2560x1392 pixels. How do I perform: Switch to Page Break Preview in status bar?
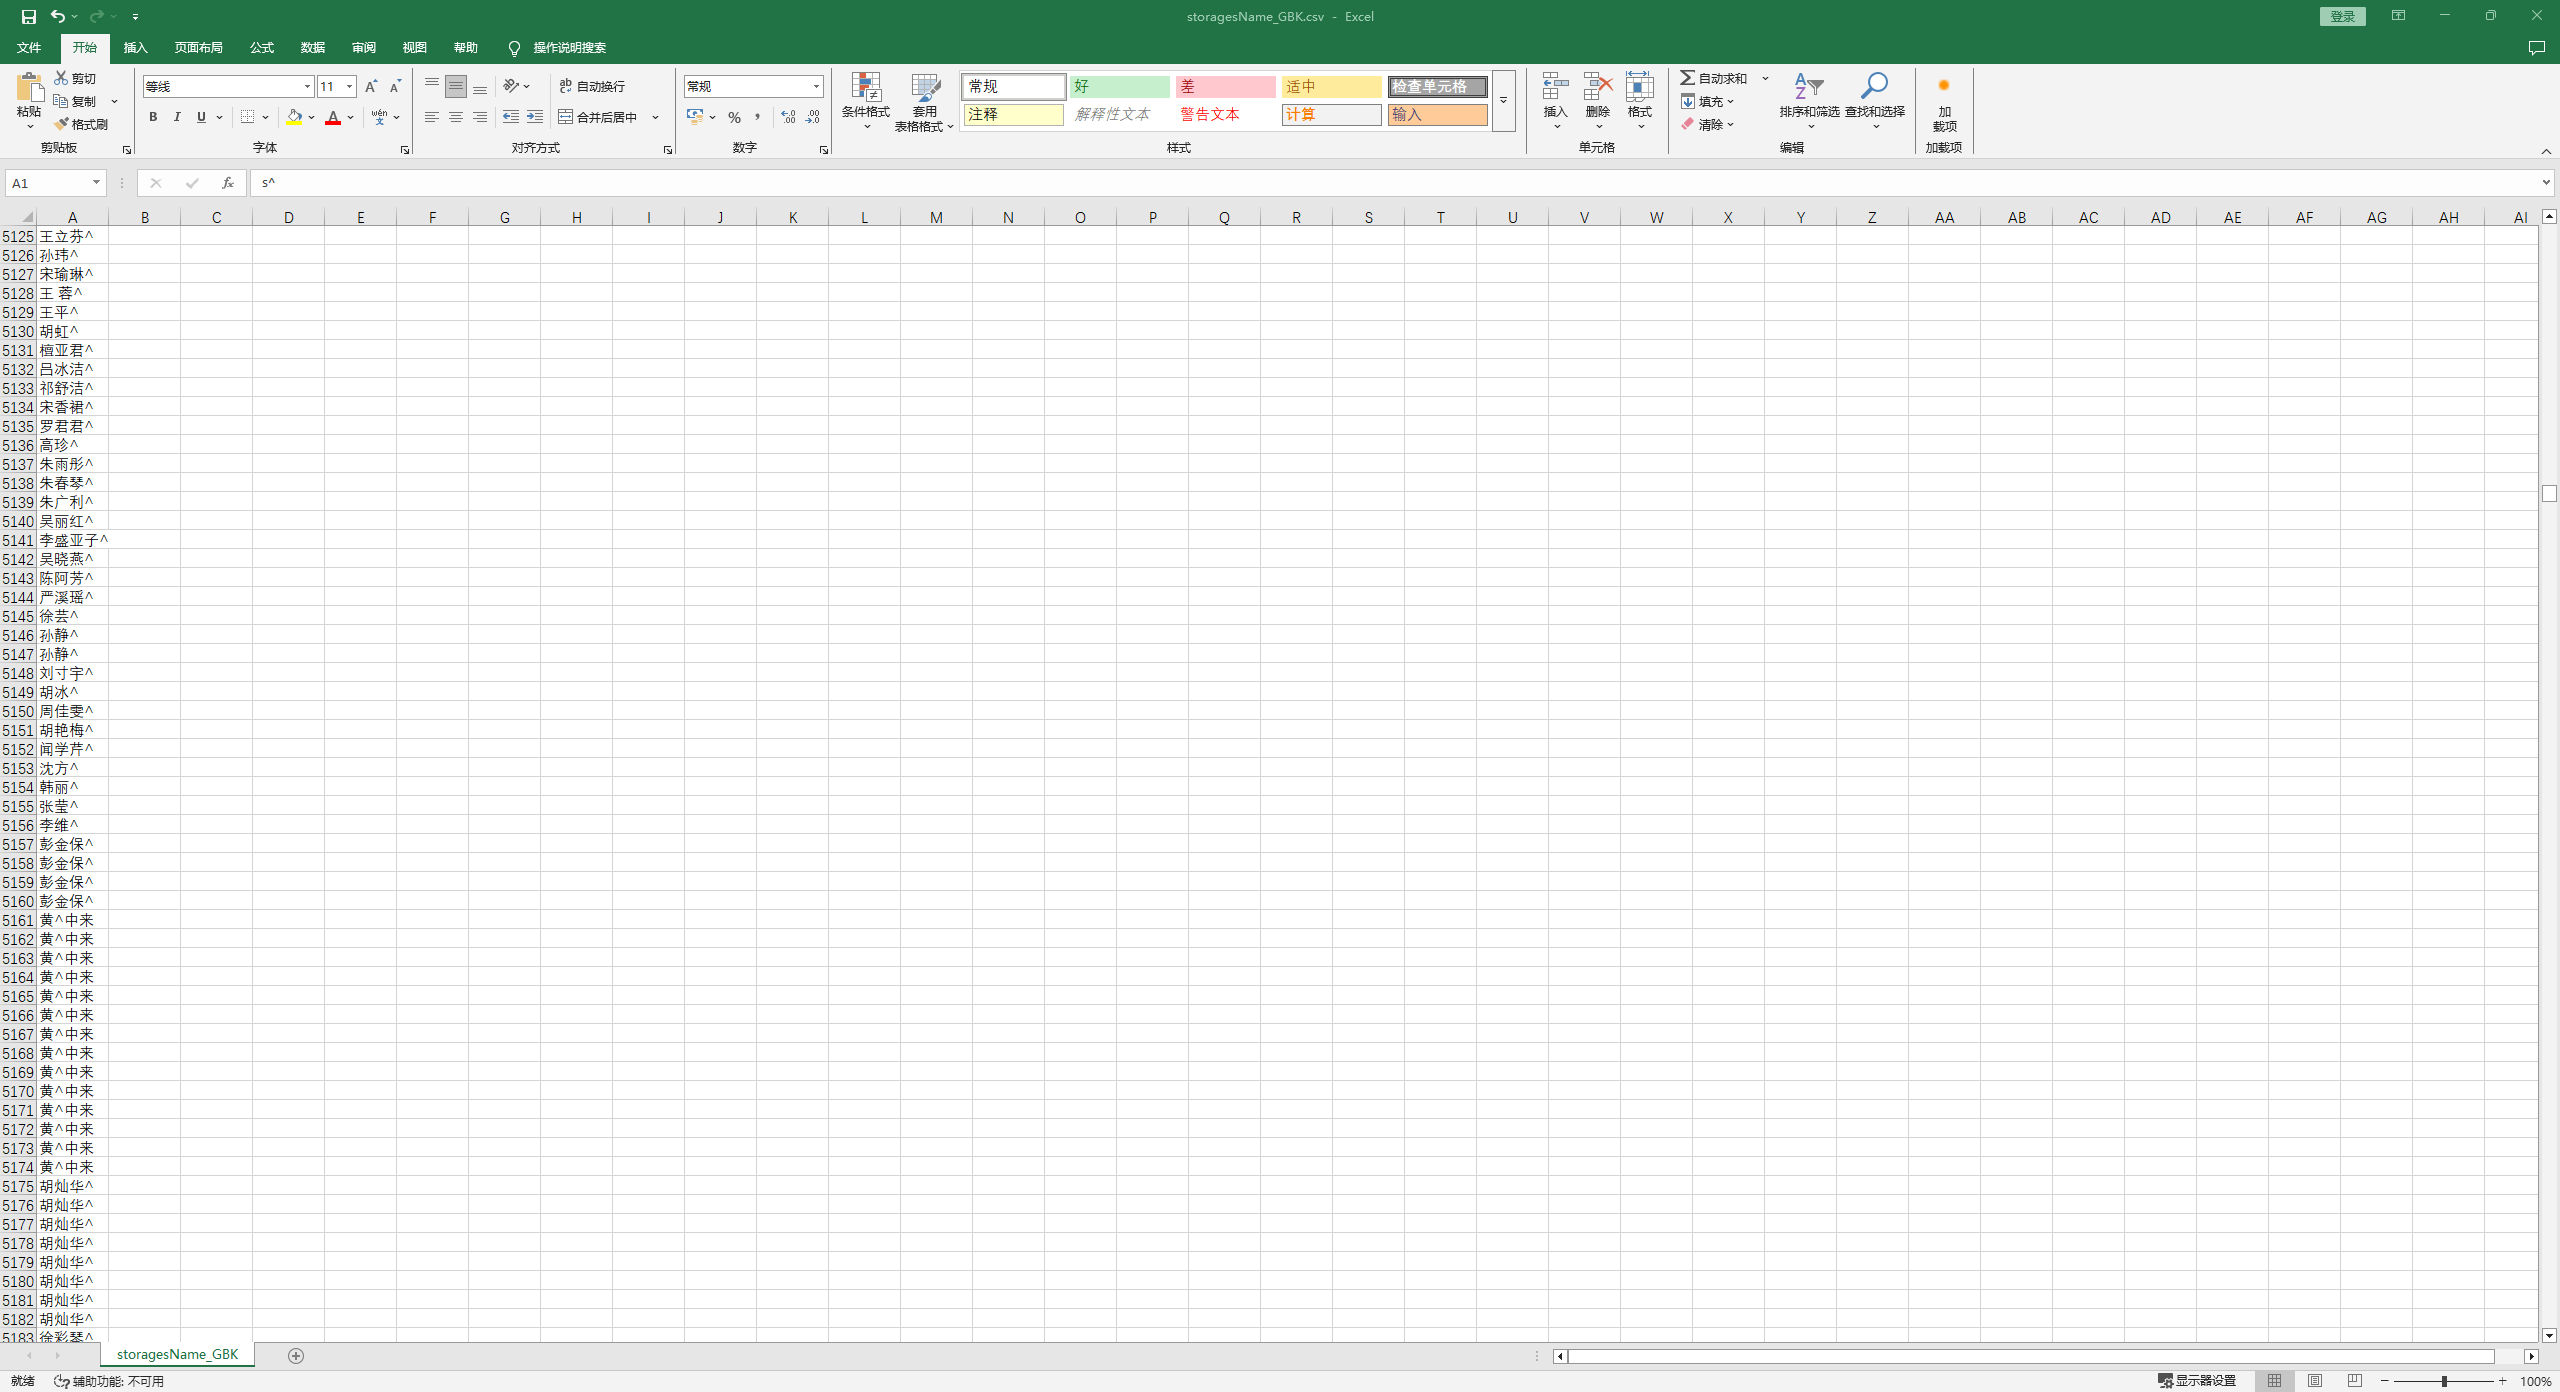click(2355, 1380)
